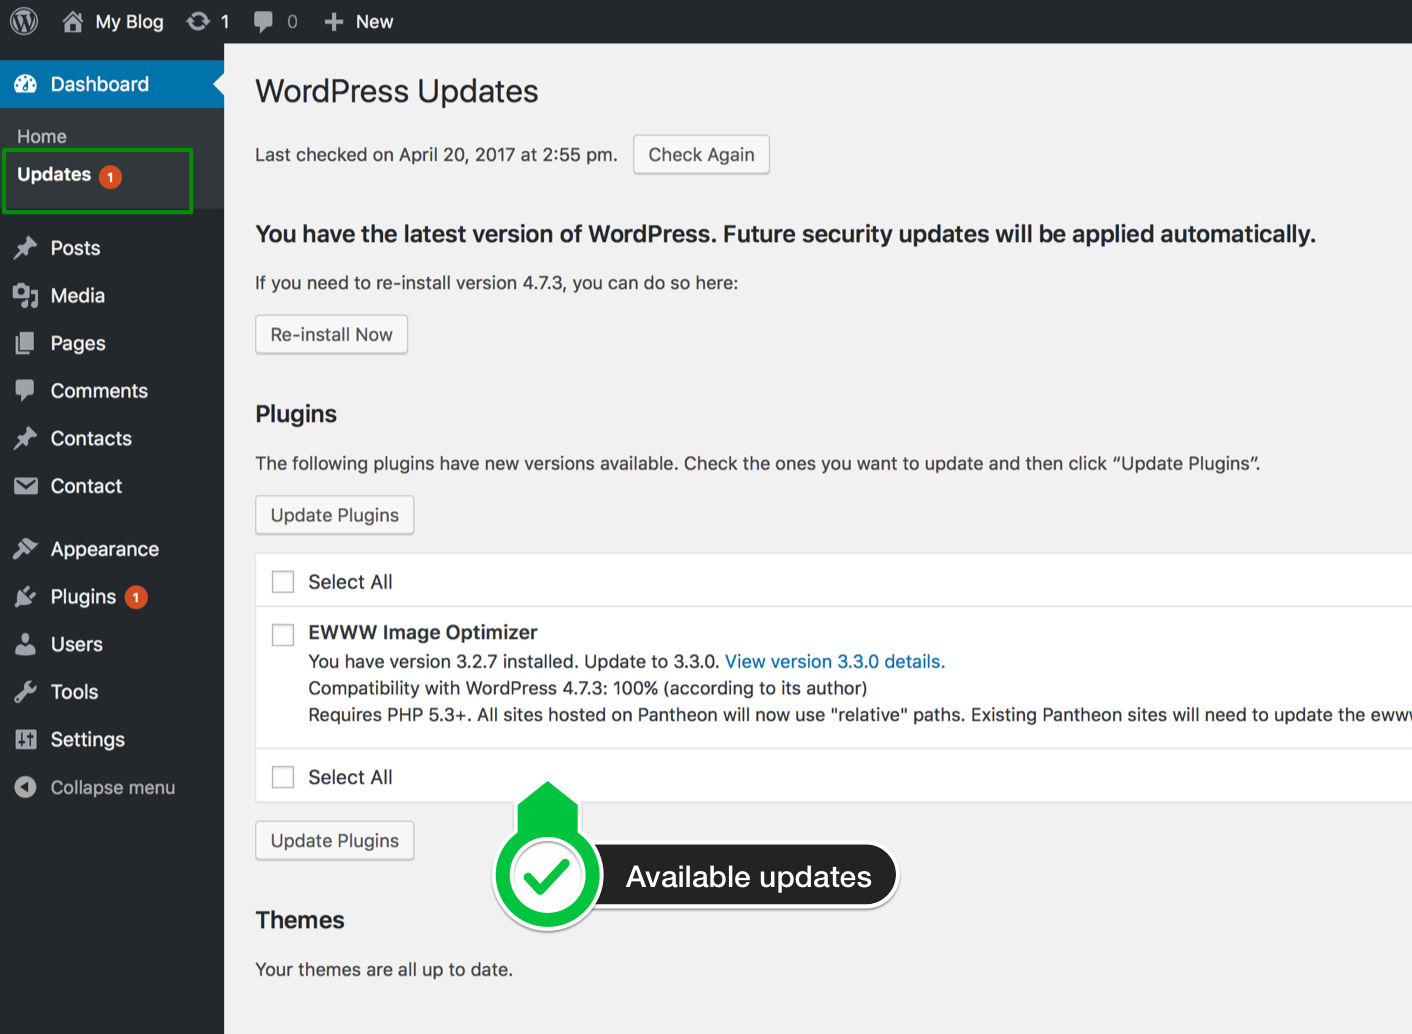Click the Users person icon

click(26, 644)
